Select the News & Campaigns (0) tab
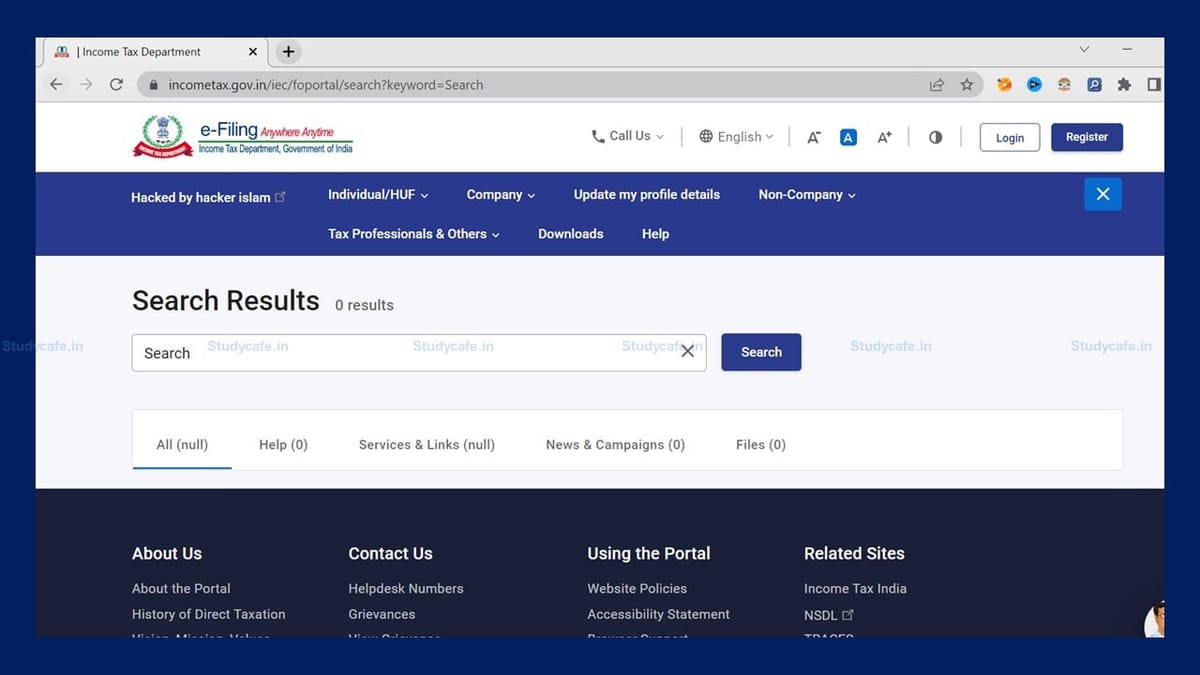Image resolution: width=1200 pixels, height=675 pixels. (x=615, y=445)
